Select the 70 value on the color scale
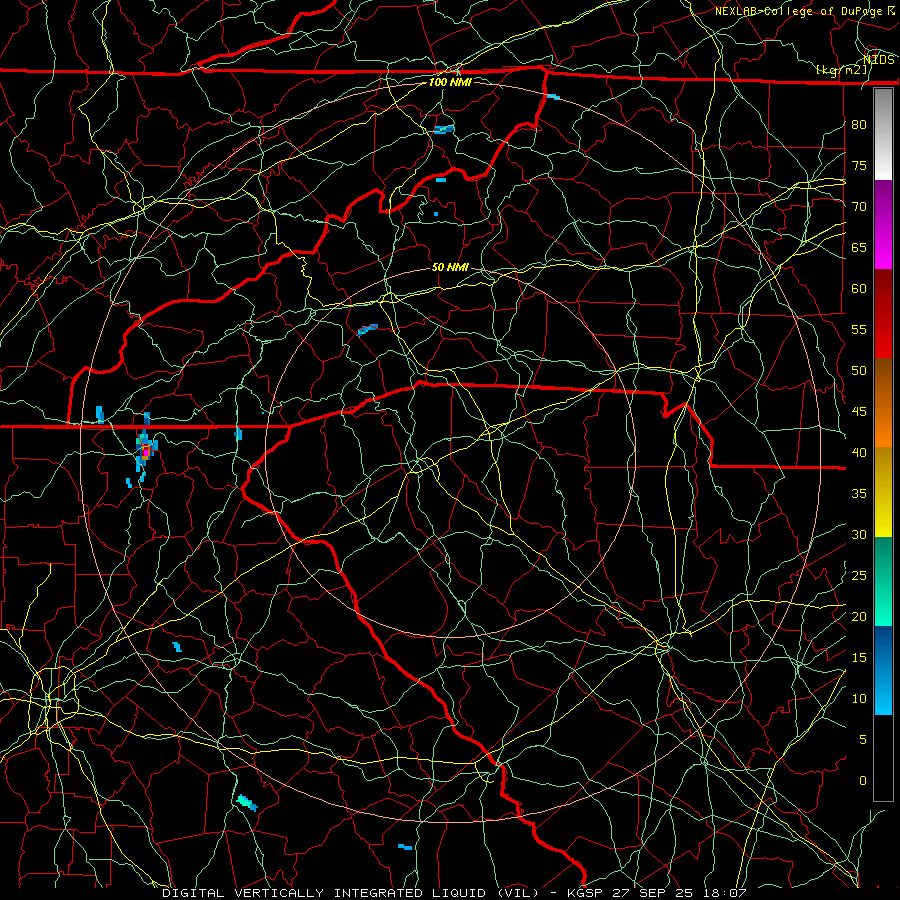900x900 pixels. [x=859, y=207]
